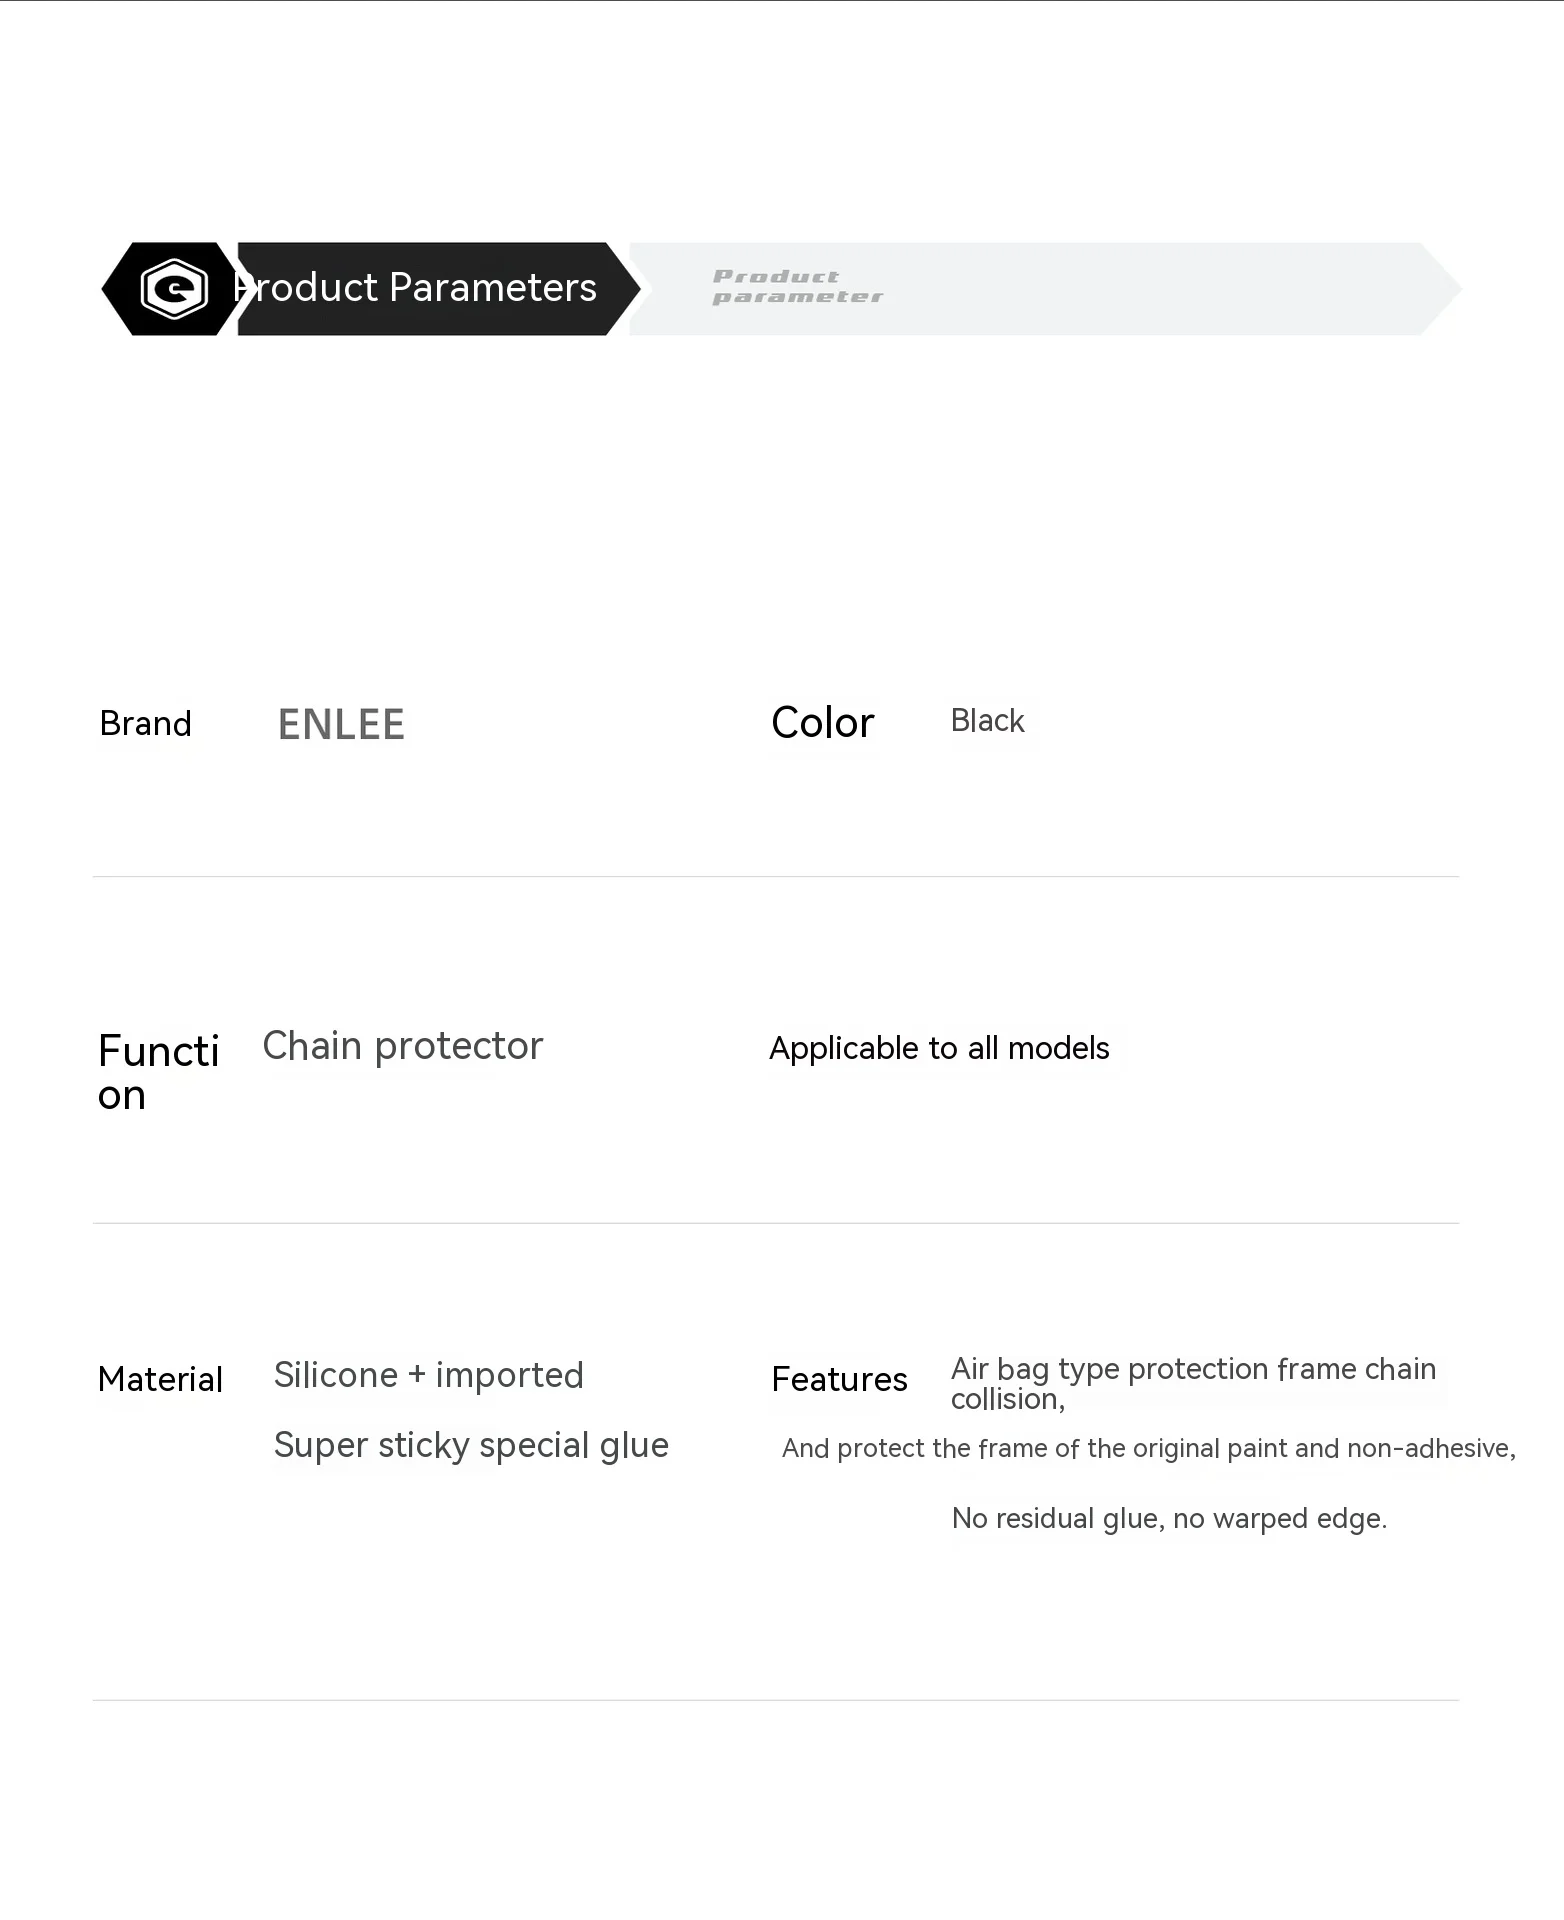Click Applicable to all models text
The height and width of the screenshot is (1920, 1564).
pyautogui.click(x=939, y=1048)
